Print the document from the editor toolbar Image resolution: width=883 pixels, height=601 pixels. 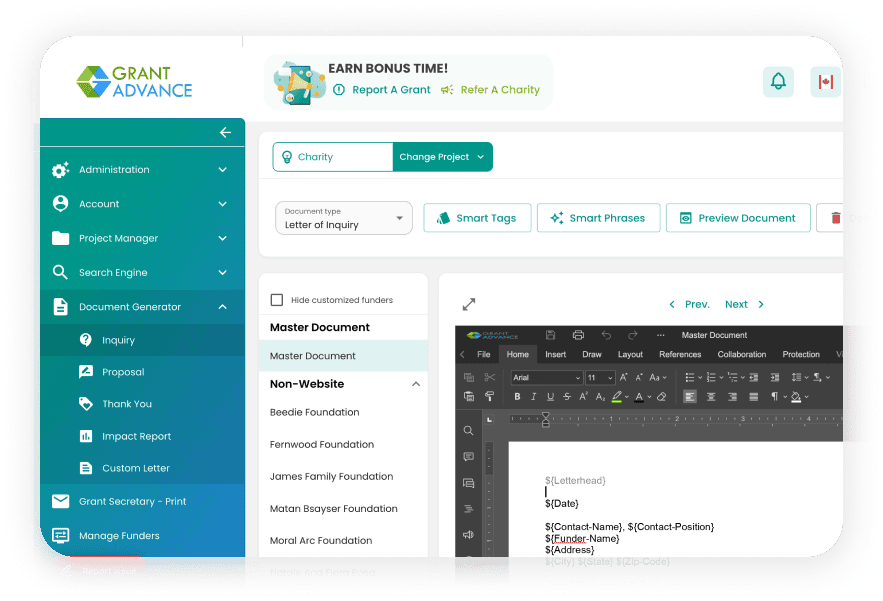(578, 335)
